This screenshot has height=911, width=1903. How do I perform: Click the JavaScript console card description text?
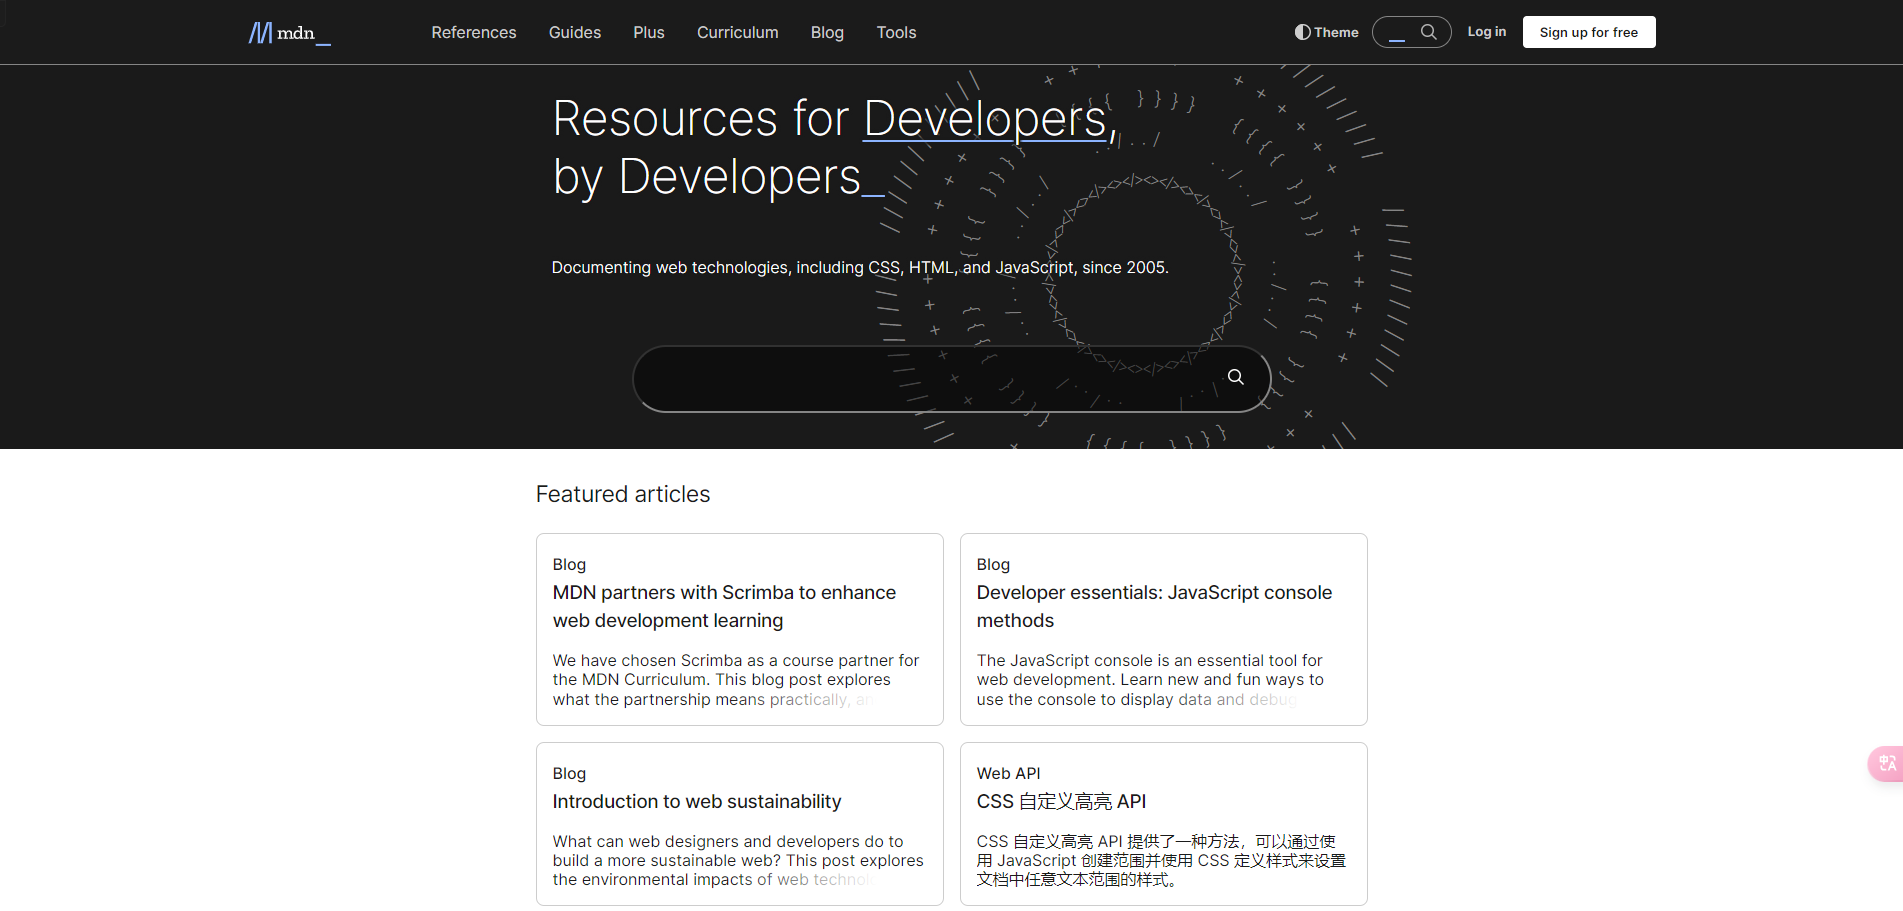1150,680
